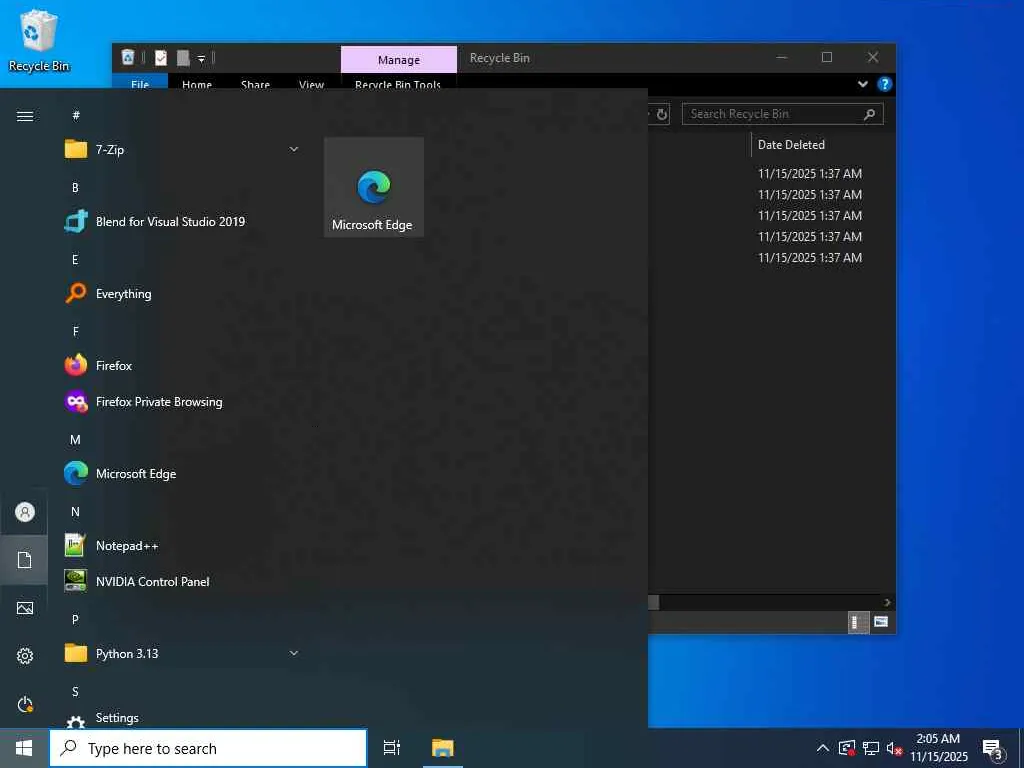Open the Power options icon

tap(25, 704)
